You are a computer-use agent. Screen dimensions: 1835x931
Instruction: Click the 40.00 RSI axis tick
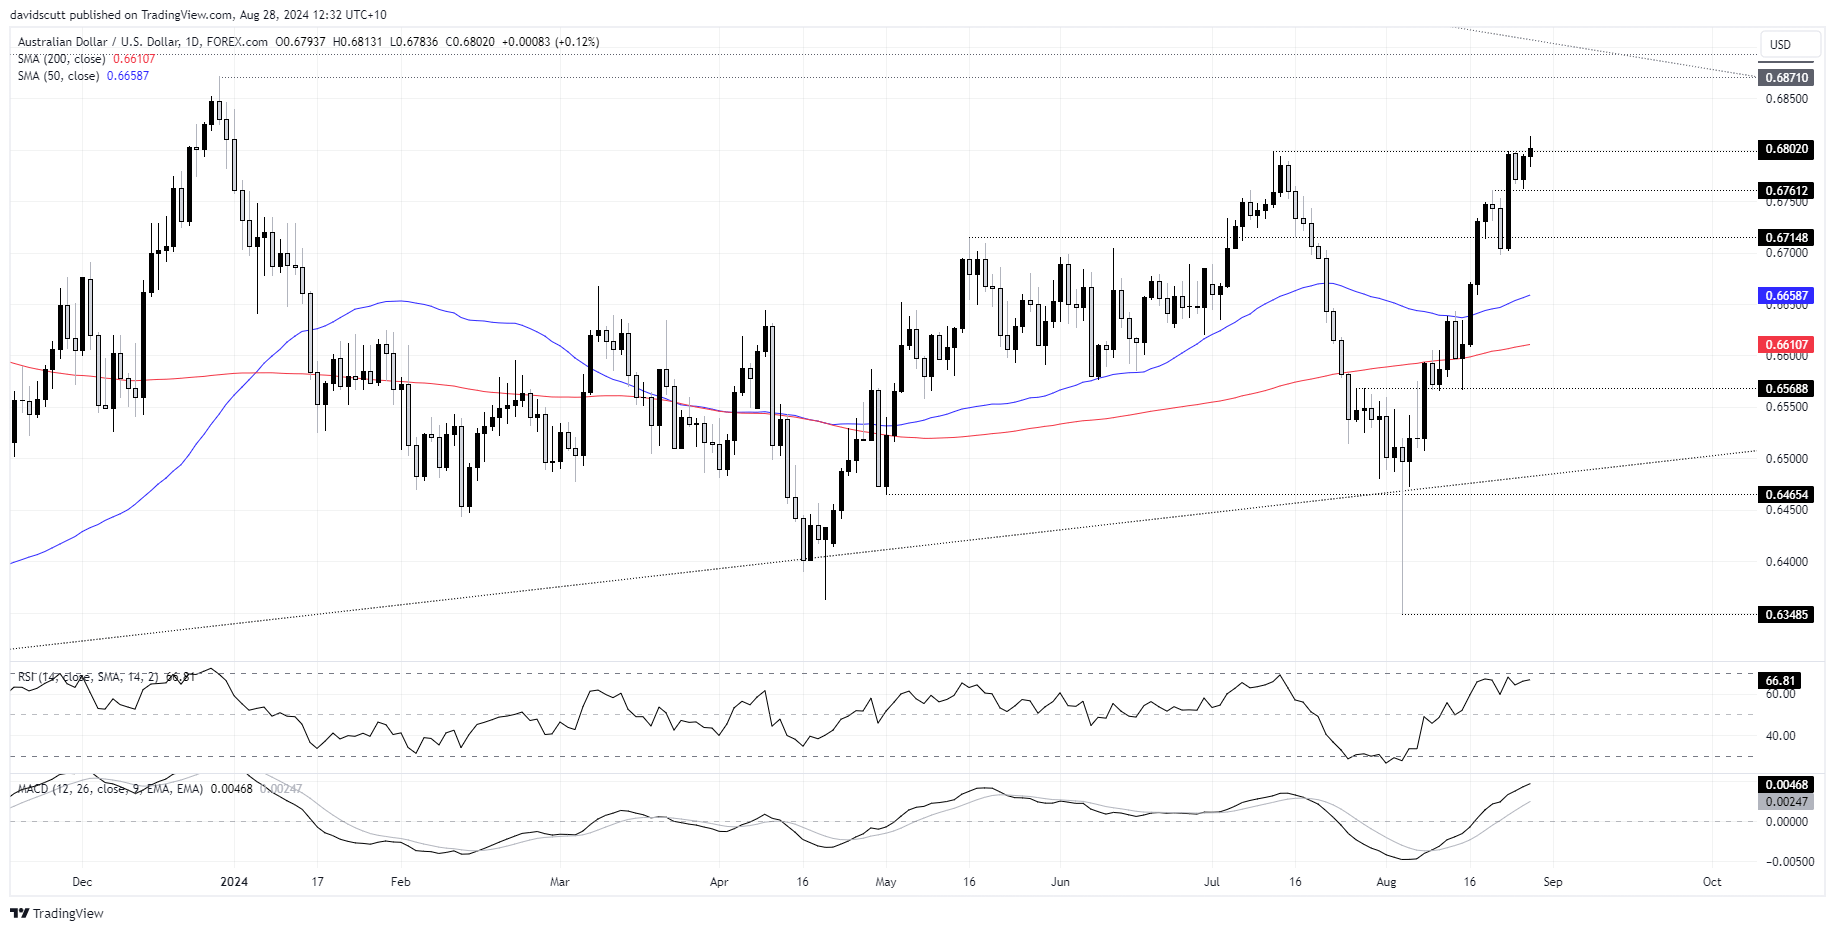pos(1780,736)
